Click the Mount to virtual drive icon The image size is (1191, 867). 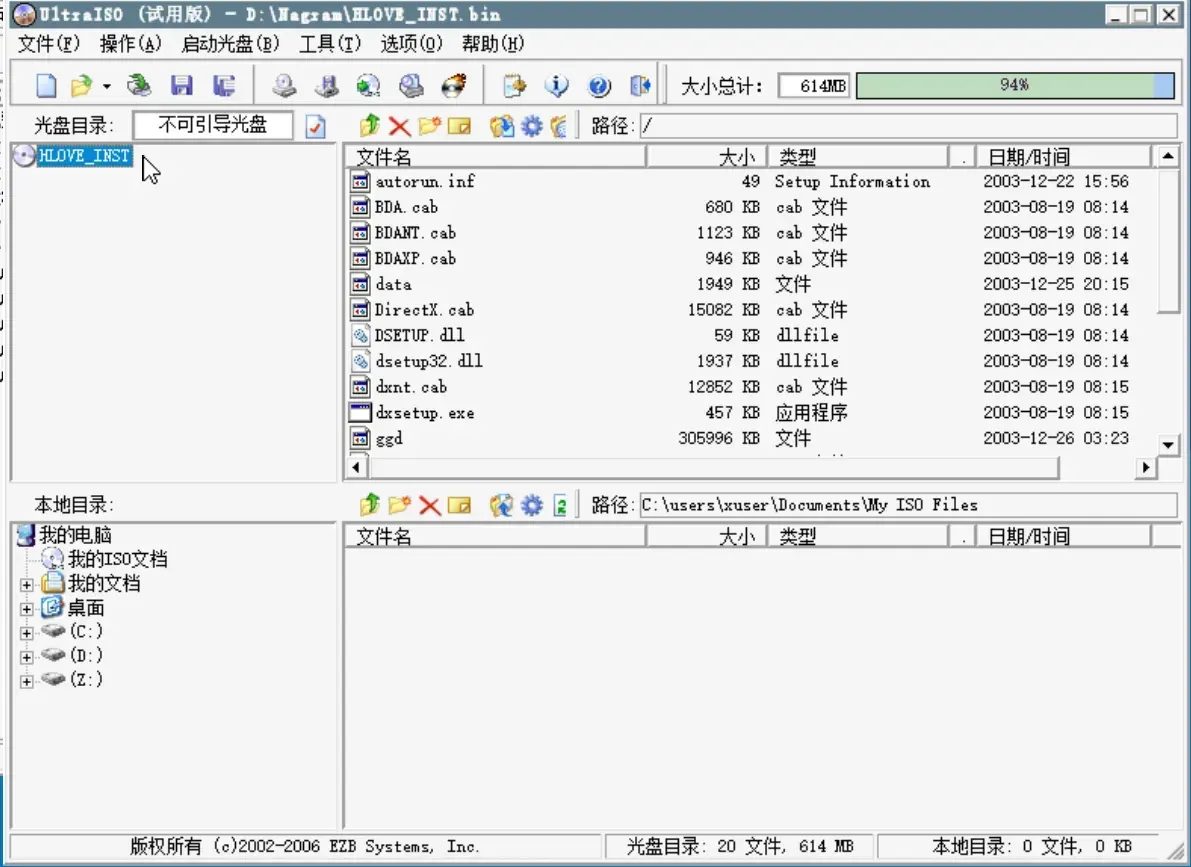coord(411,85)
